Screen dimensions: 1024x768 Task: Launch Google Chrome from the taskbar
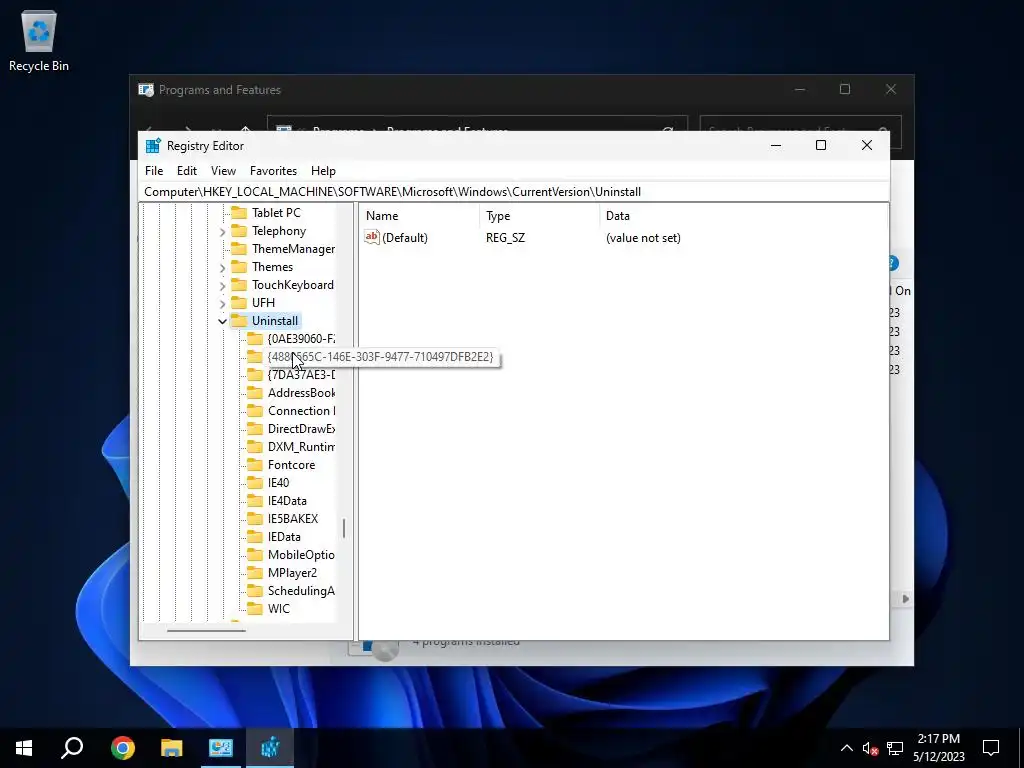click(123, 747)
